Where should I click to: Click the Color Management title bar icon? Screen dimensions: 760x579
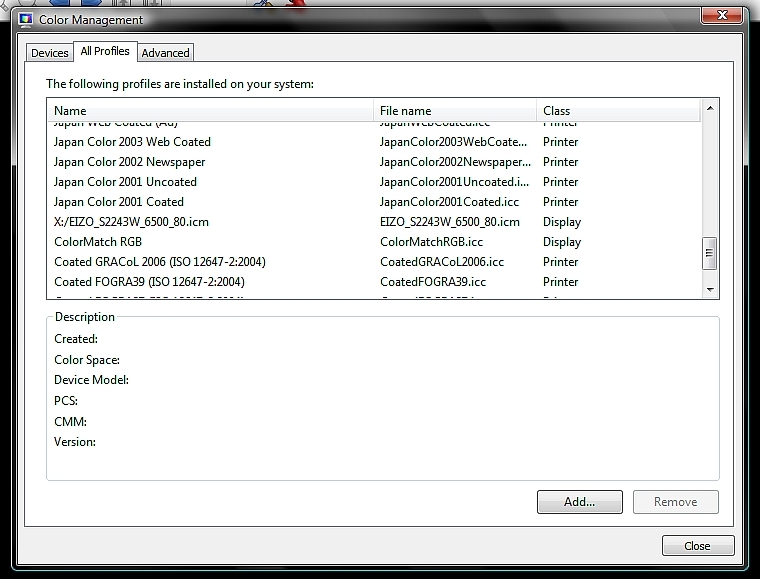(x=25, y=20)
